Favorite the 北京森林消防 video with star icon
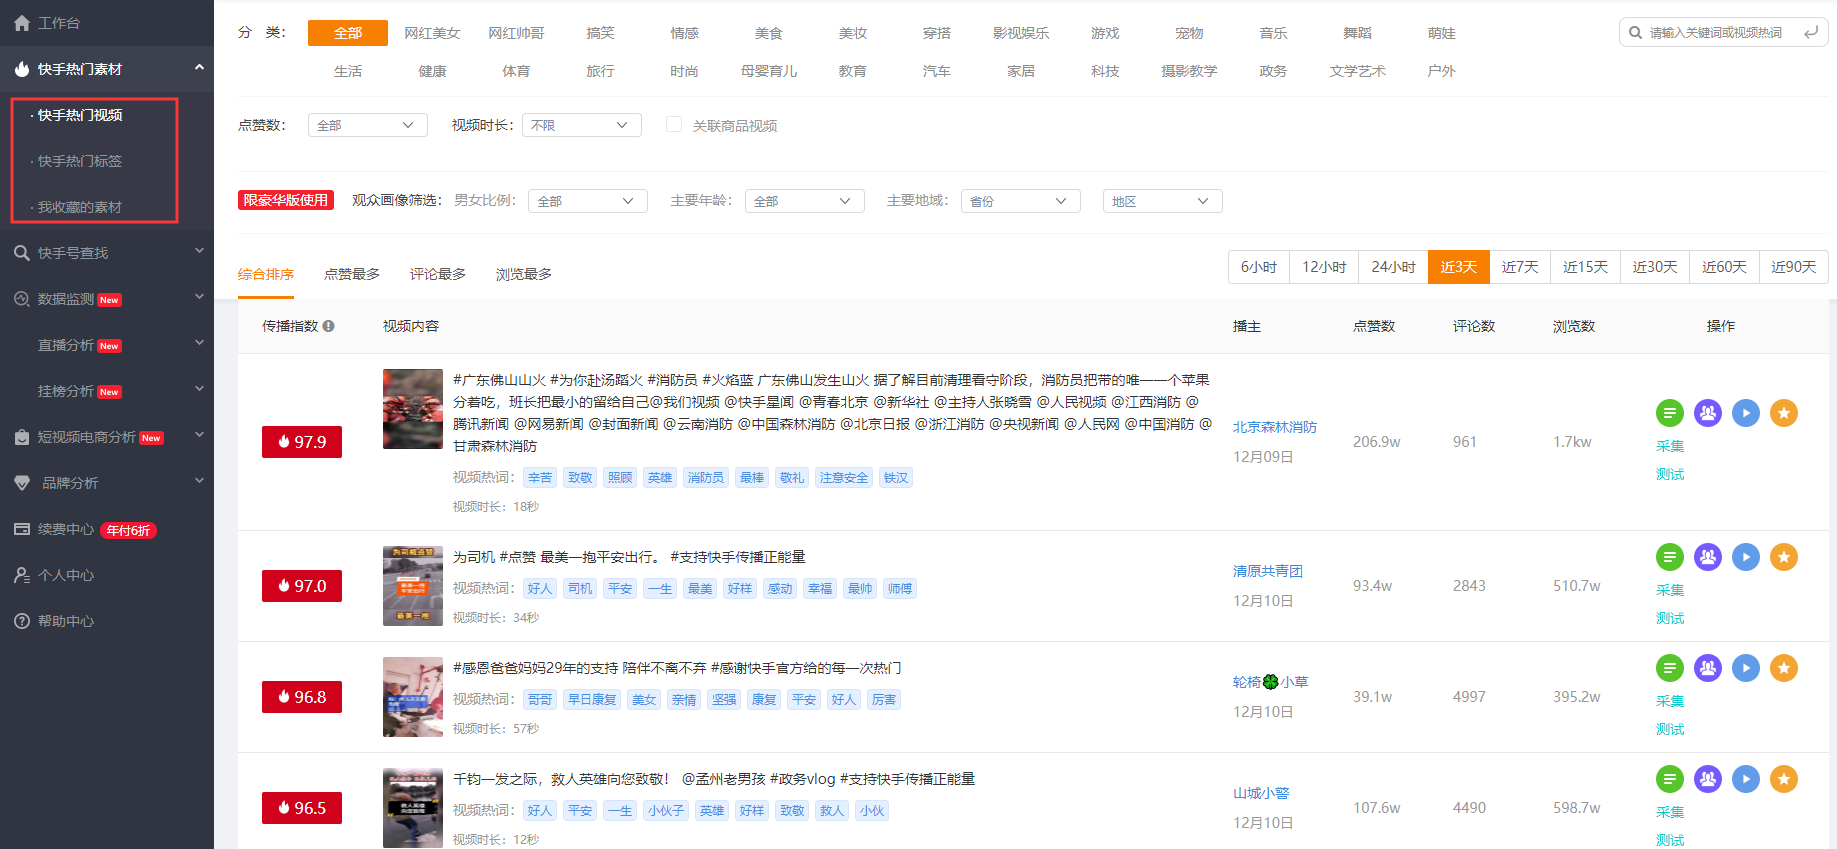This screenshot has width=1837, height=849. (1783, 413)
